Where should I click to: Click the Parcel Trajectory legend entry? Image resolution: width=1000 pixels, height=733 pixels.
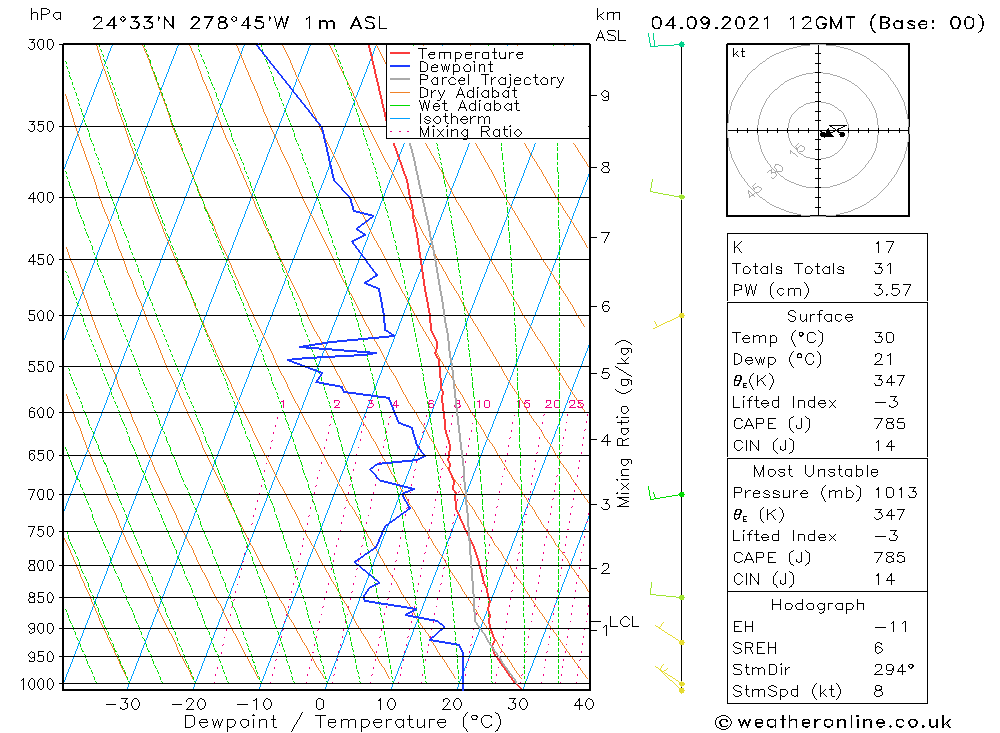[491, 80]
